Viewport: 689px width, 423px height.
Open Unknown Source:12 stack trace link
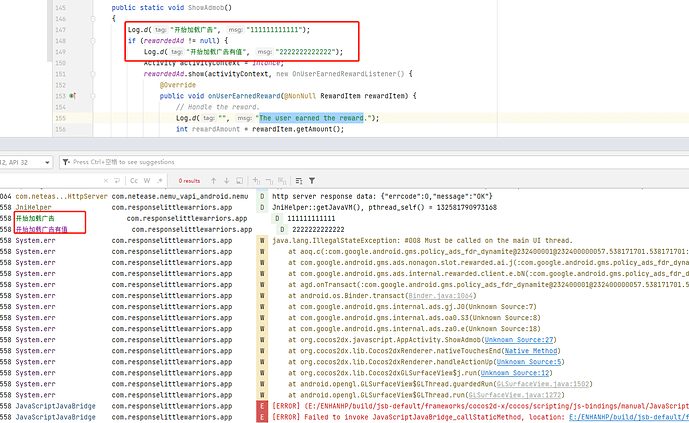coord(515,372)
